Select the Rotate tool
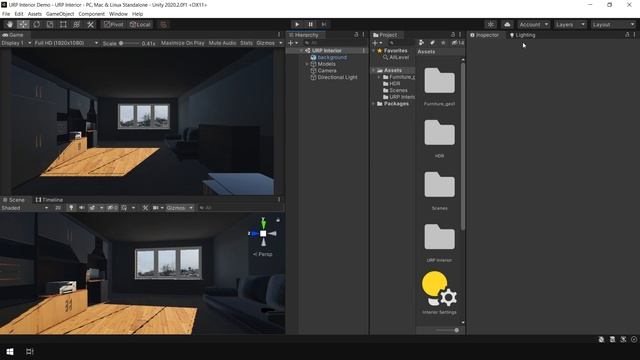This screenshot has height=360, width=640. (36, 24)
